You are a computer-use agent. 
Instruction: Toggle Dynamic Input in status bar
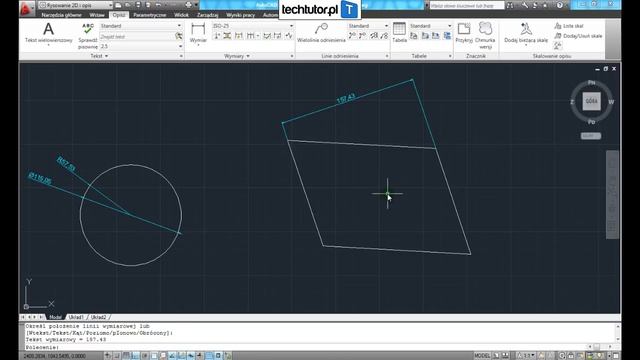click(191, 356)
